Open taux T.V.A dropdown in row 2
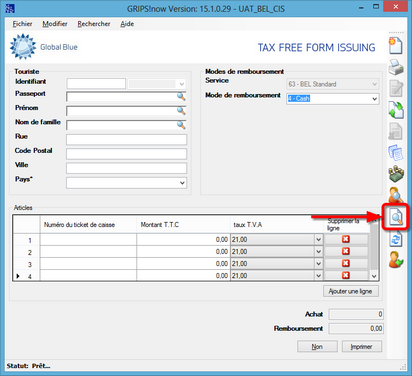This screenshot has height=376, width=412. tap(318, 252)
